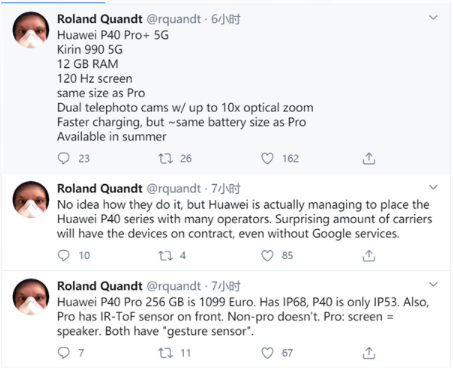
Task: Open replies on the operators tweet
Action: pyautogui.click(x=63, y=255)
